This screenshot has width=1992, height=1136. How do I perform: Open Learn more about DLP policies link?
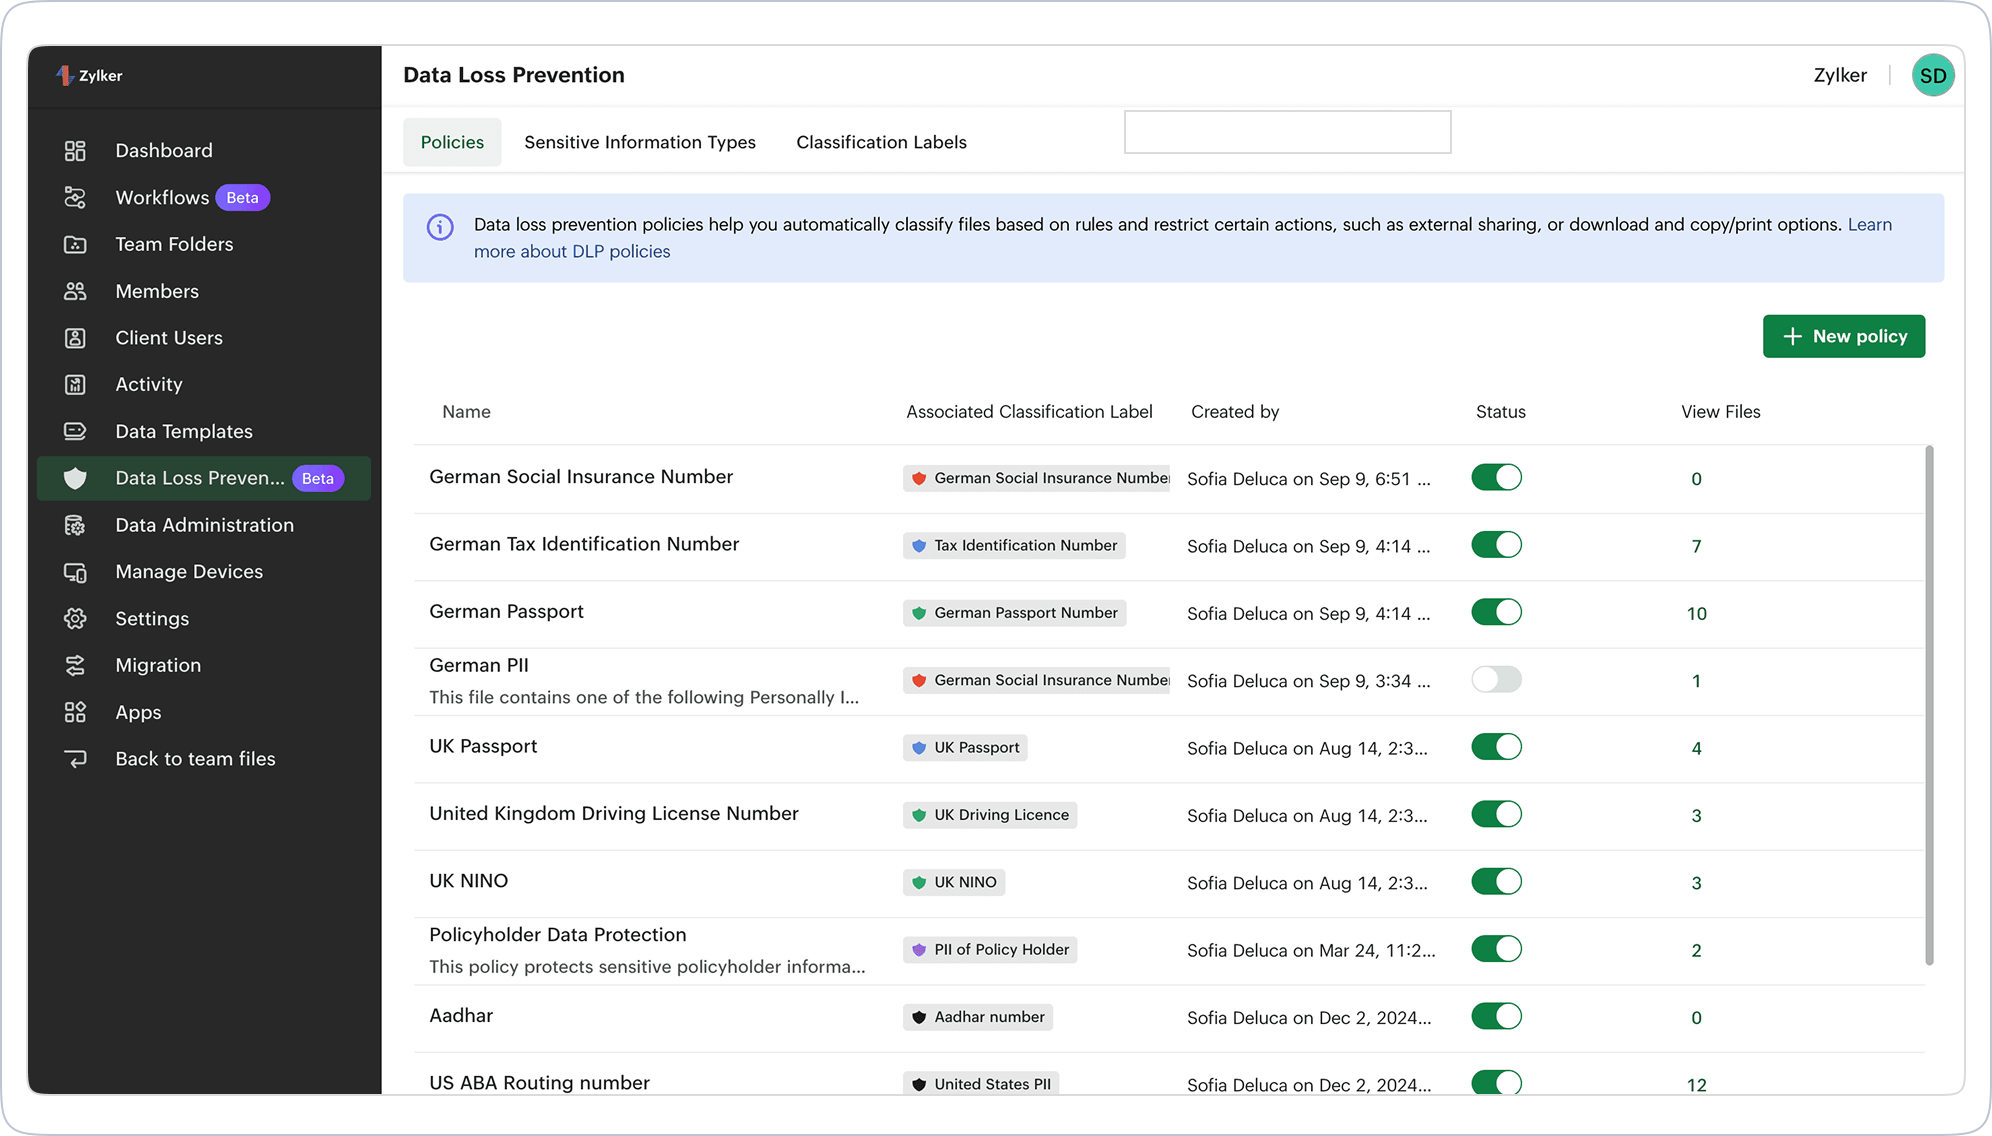(572, 251)
